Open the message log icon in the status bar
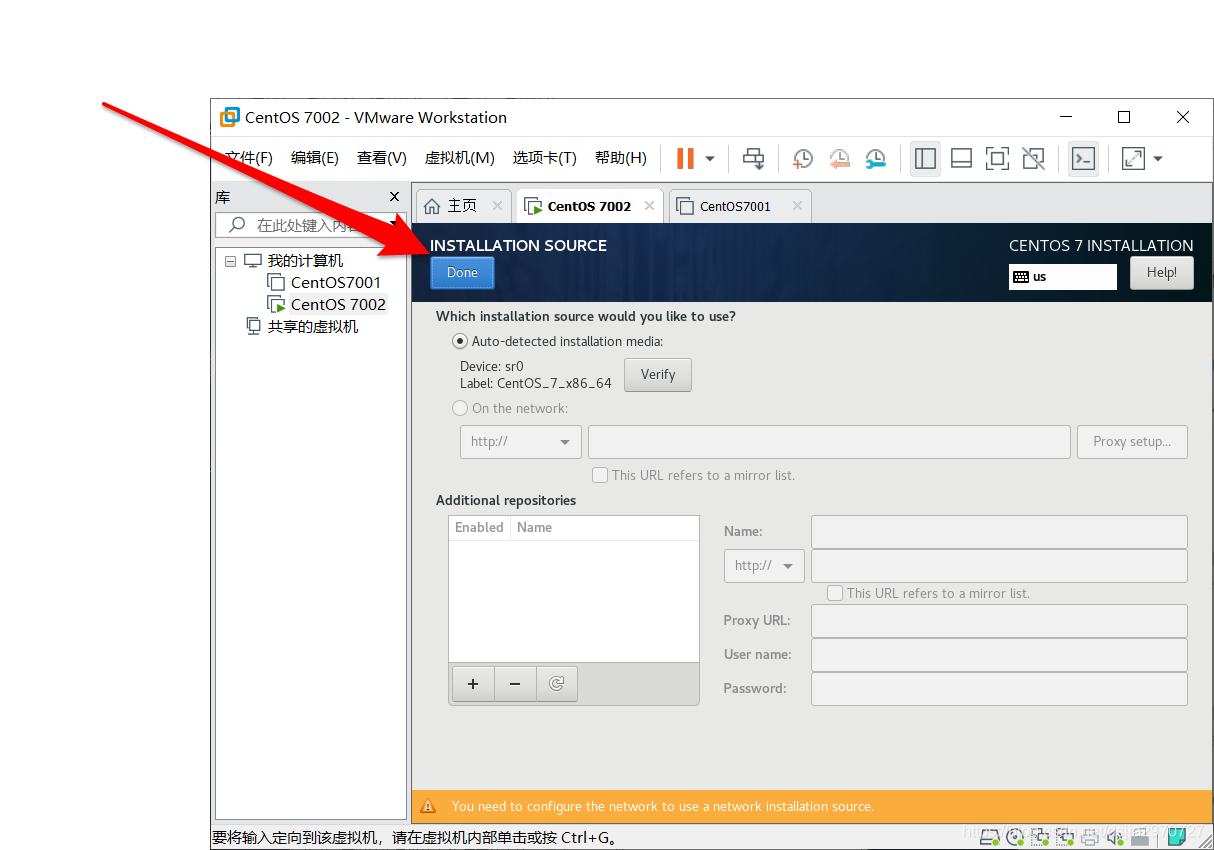 [x=1177, y=836]
